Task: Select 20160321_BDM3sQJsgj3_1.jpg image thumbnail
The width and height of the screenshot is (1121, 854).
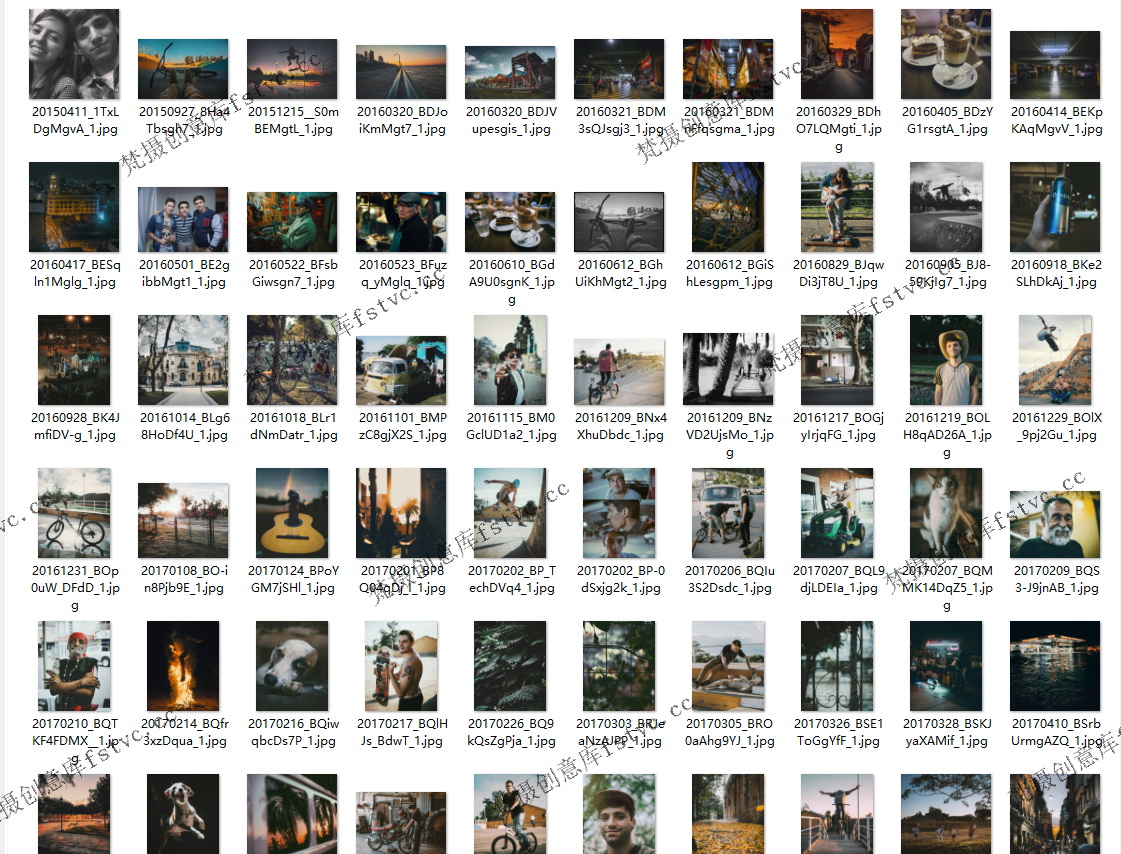Action: (619, 69)
